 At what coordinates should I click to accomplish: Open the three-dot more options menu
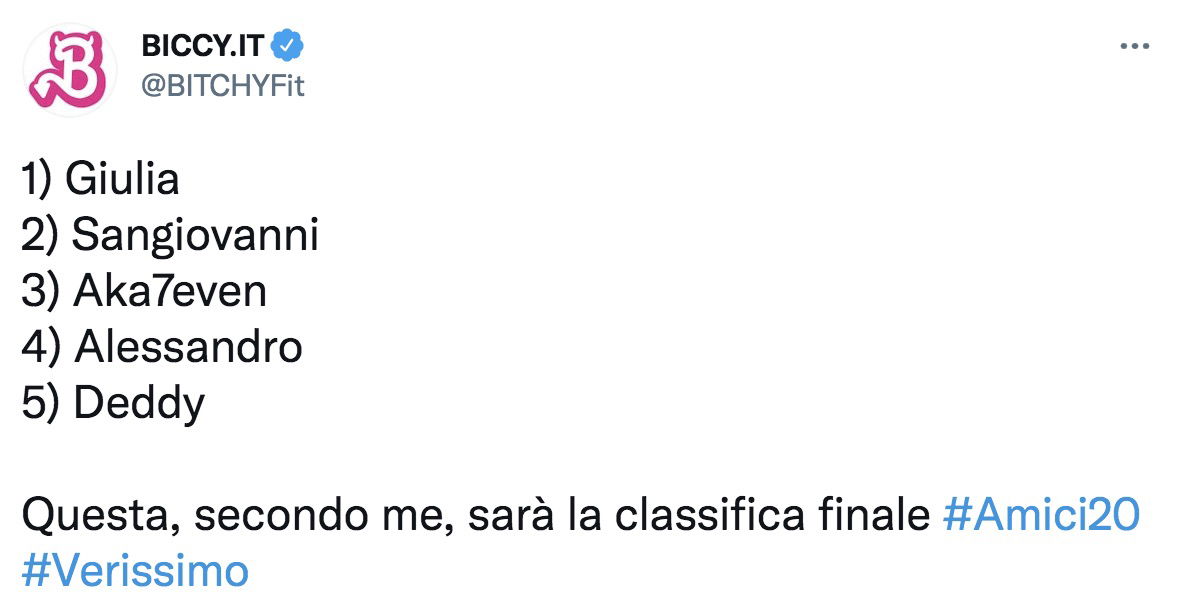click(x=1134, y=47)
